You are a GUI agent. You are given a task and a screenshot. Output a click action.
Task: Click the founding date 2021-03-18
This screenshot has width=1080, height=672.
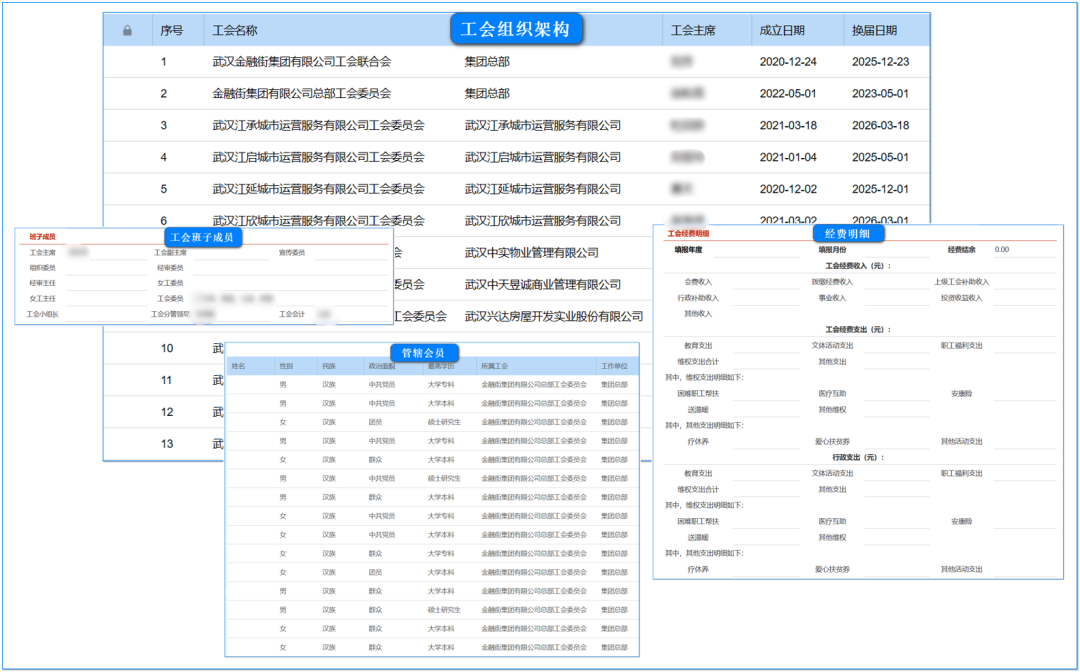tap(788, 125)
